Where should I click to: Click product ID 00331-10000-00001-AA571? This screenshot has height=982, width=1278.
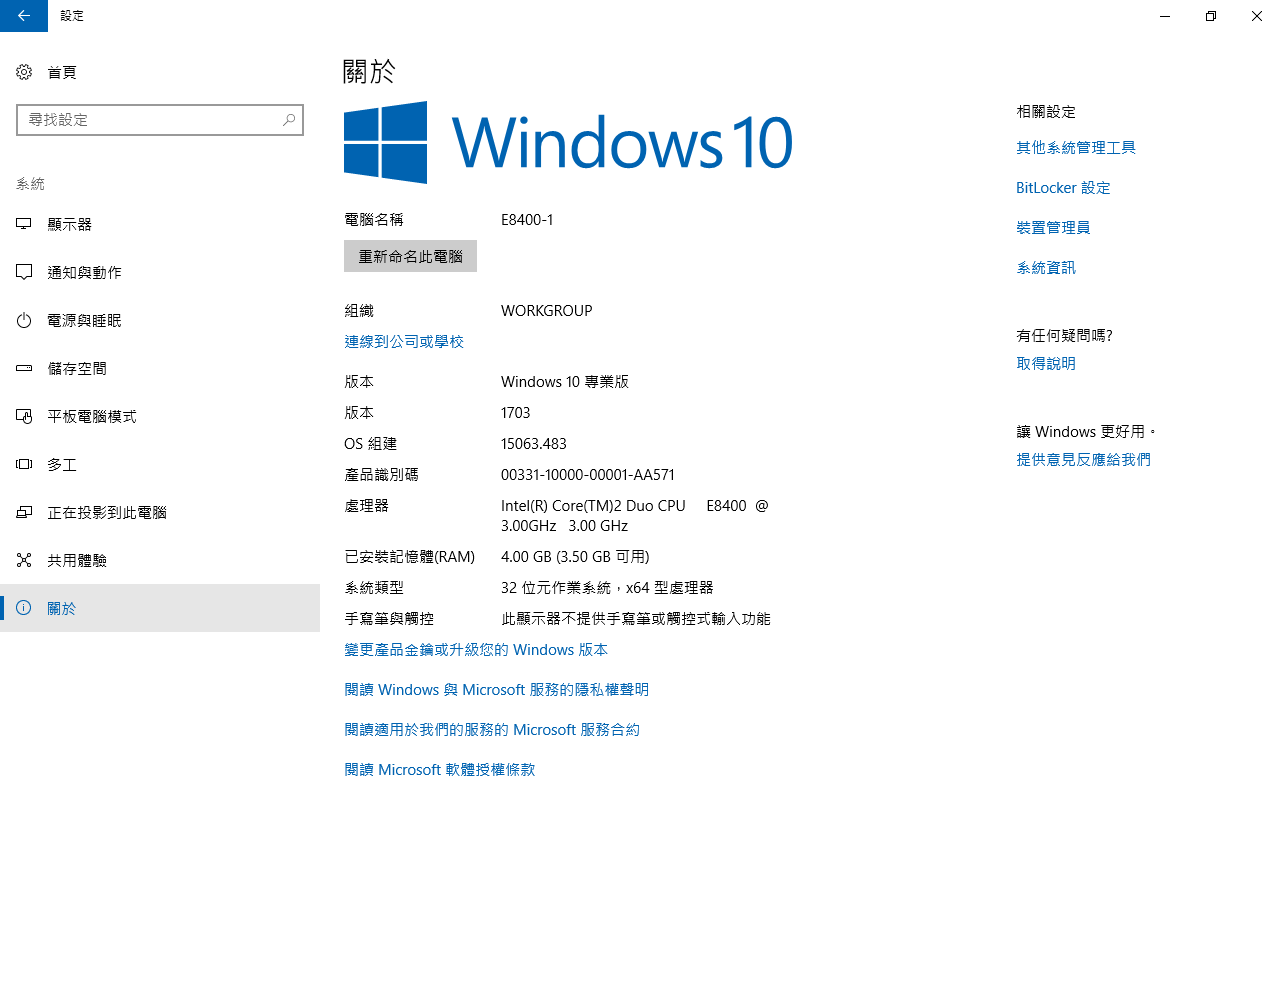pyautogui.click(x=588, y=475)
